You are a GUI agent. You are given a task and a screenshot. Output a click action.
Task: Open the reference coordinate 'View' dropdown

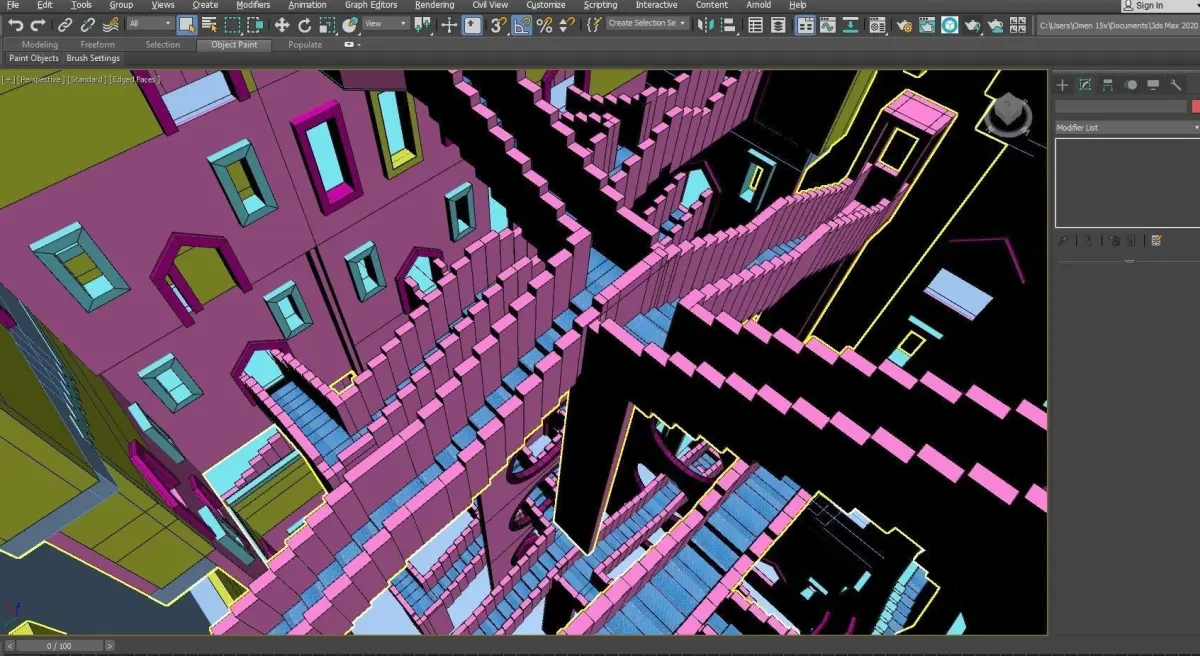[x=386, y=24]
